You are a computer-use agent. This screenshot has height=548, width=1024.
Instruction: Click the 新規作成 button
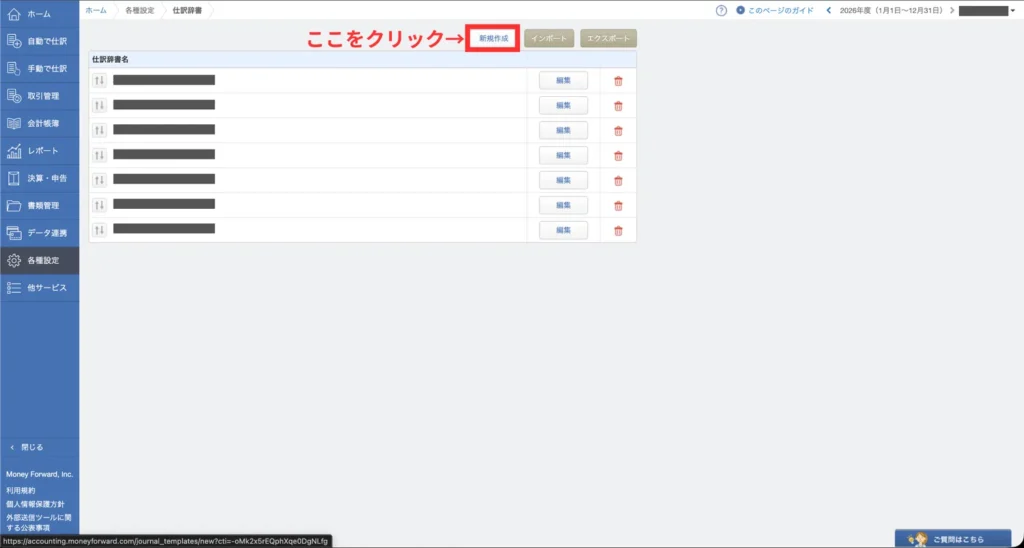[x=494, y=38]
